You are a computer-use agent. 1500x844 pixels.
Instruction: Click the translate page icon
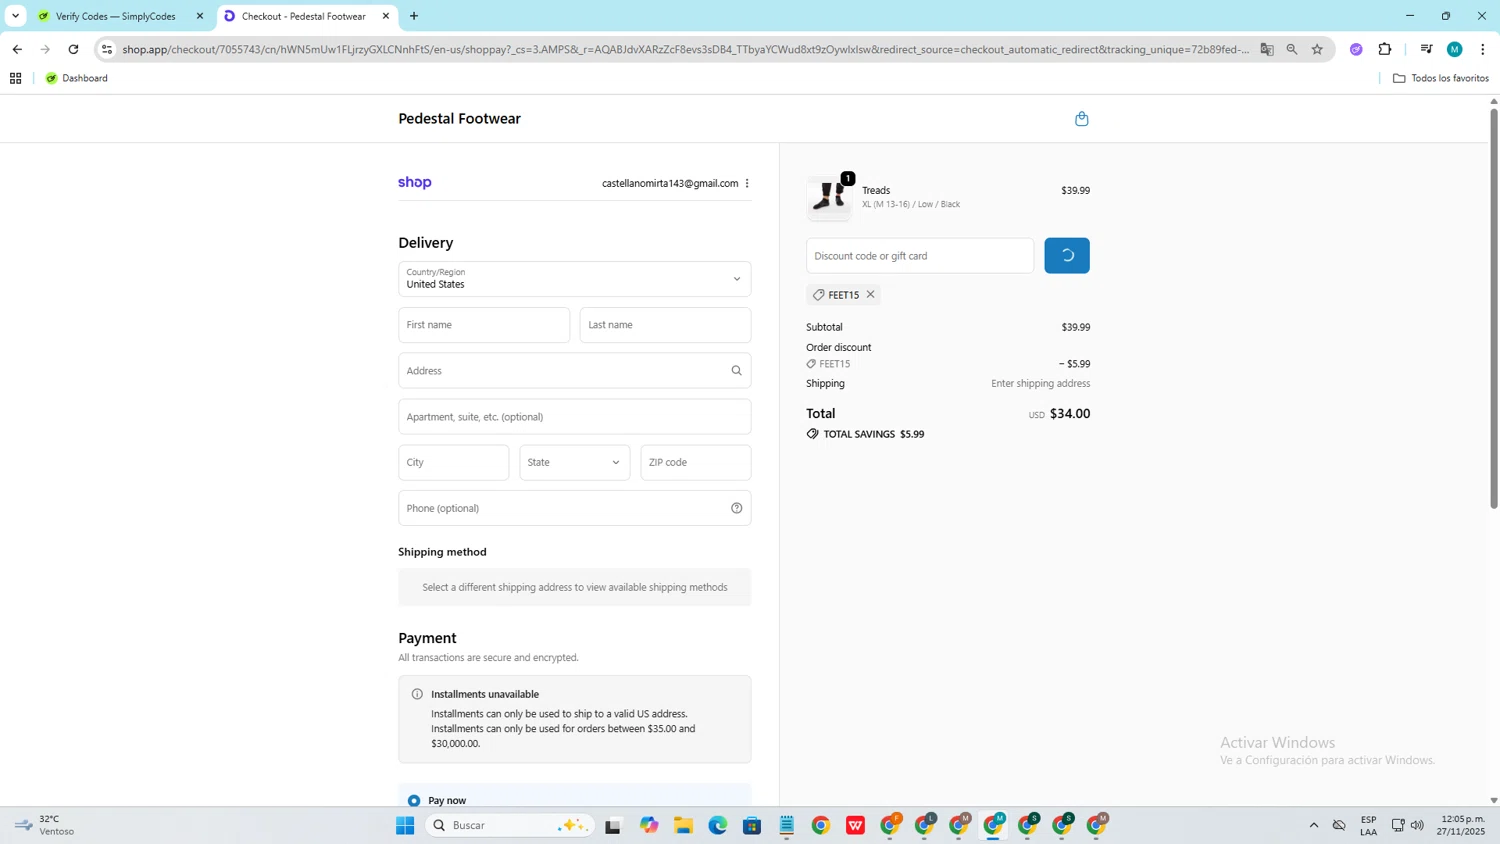(1267, 49)
